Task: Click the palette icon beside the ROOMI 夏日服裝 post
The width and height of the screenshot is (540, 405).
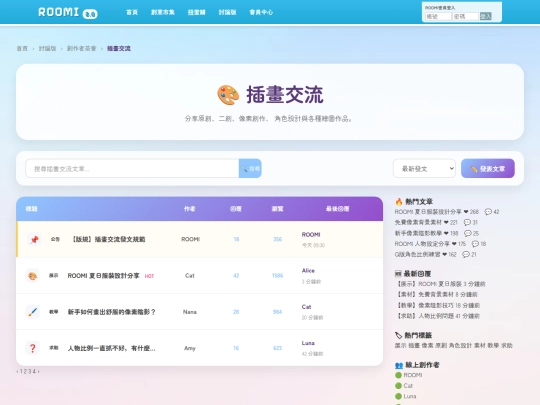Action: 32,276
